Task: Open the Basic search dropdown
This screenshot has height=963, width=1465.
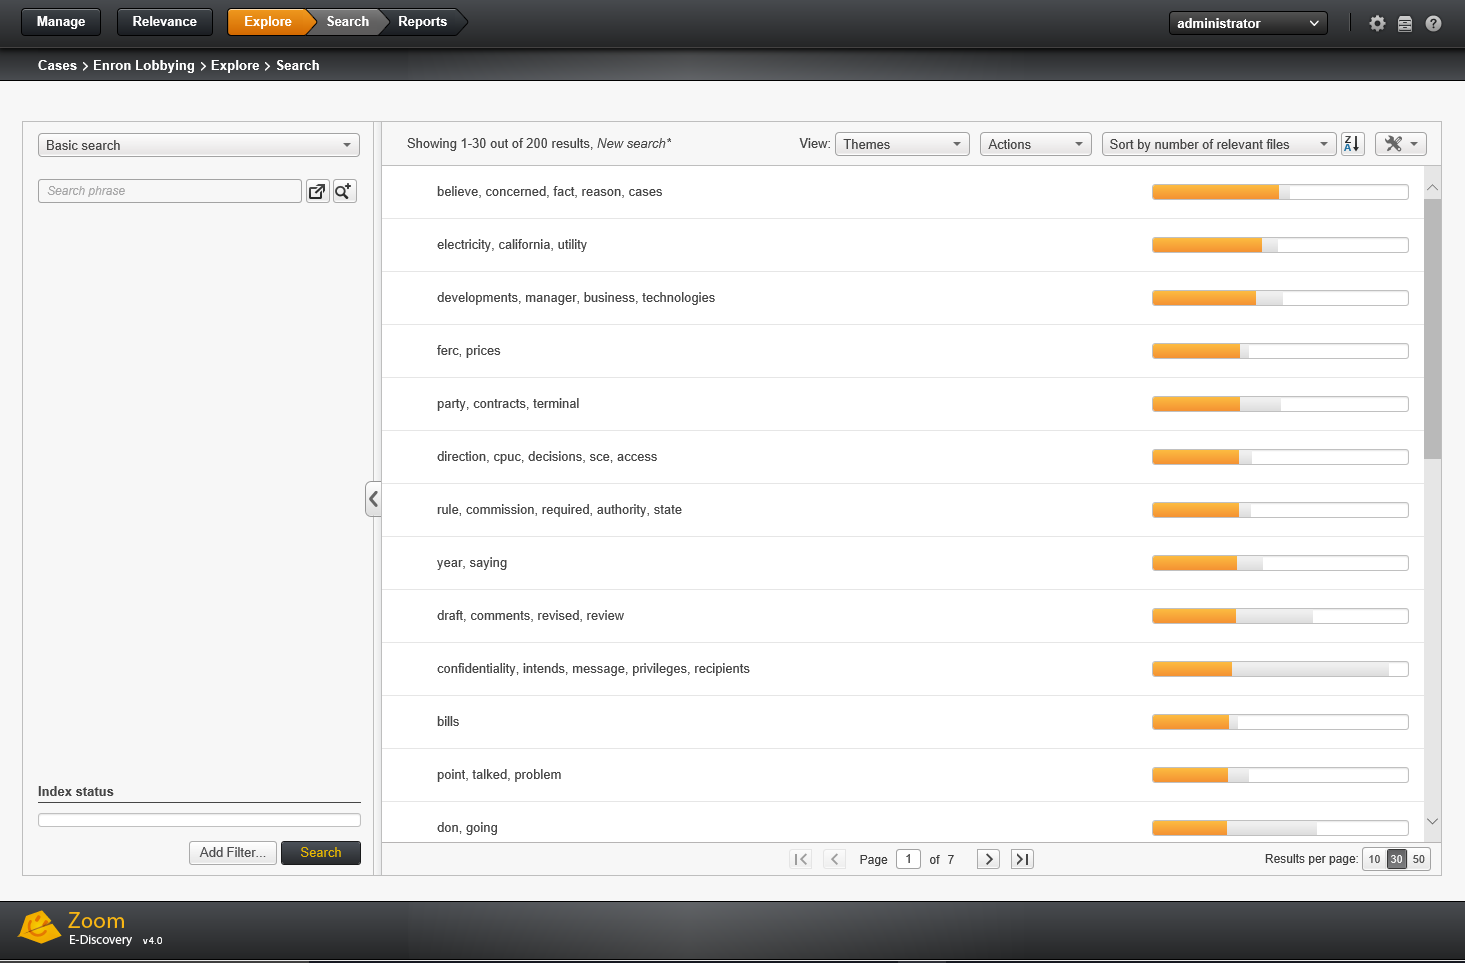Action: click(198, 144)
